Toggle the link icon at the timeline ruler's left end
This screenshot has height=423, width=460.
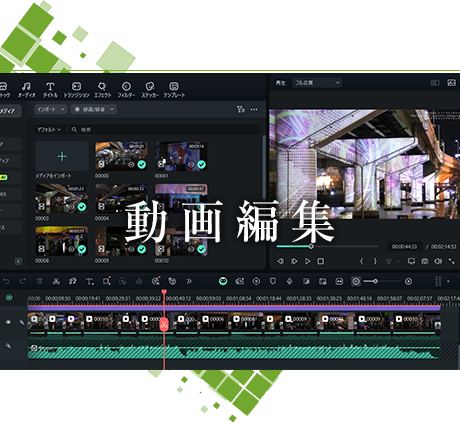9,297
